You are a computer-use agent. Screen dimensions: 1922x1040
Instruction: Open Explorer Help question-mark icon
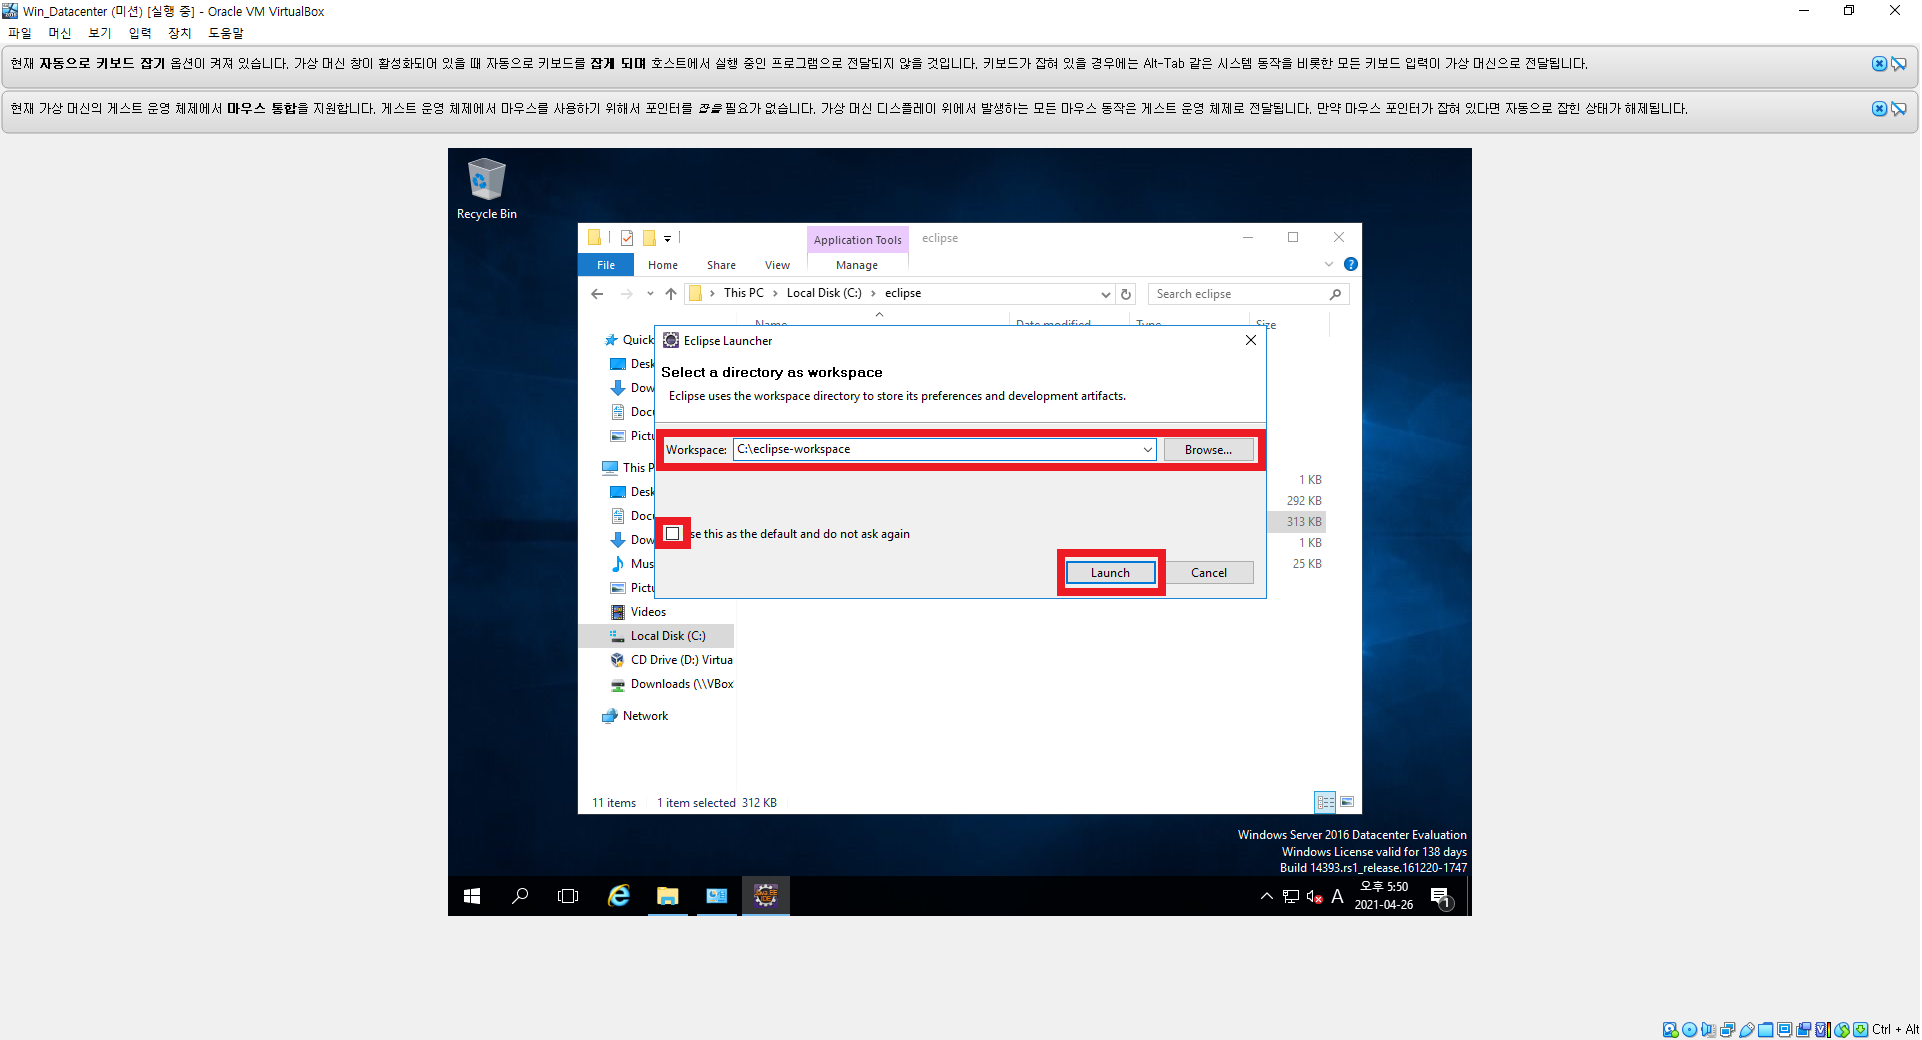(x=1351, y=264)
